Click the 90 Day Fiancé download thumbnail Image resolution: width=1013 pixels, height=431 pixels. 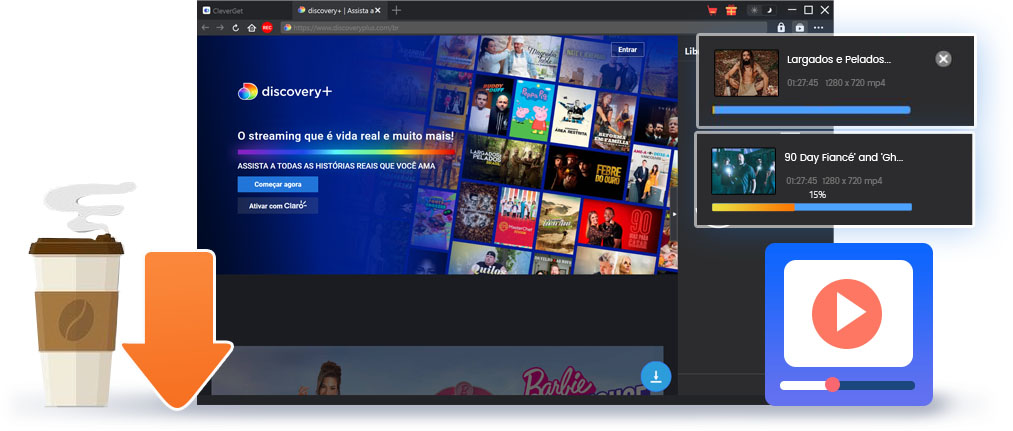tap(743, 171)
